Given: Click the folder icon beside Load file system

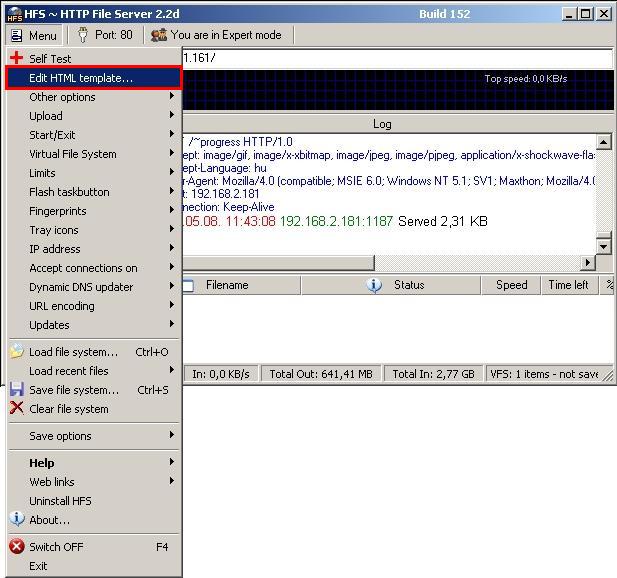Looking at the screenshot, I should coord(17,351).
